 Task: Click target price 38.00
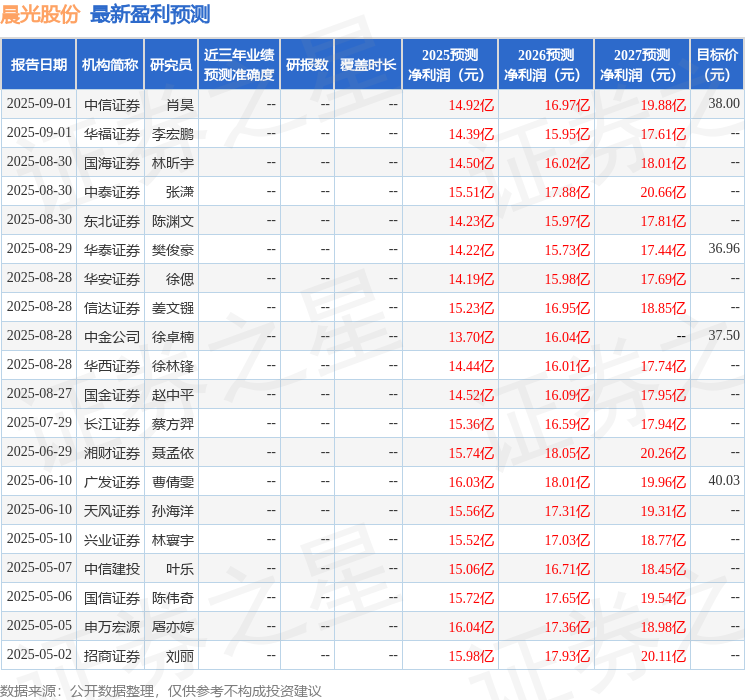(724, 104)
